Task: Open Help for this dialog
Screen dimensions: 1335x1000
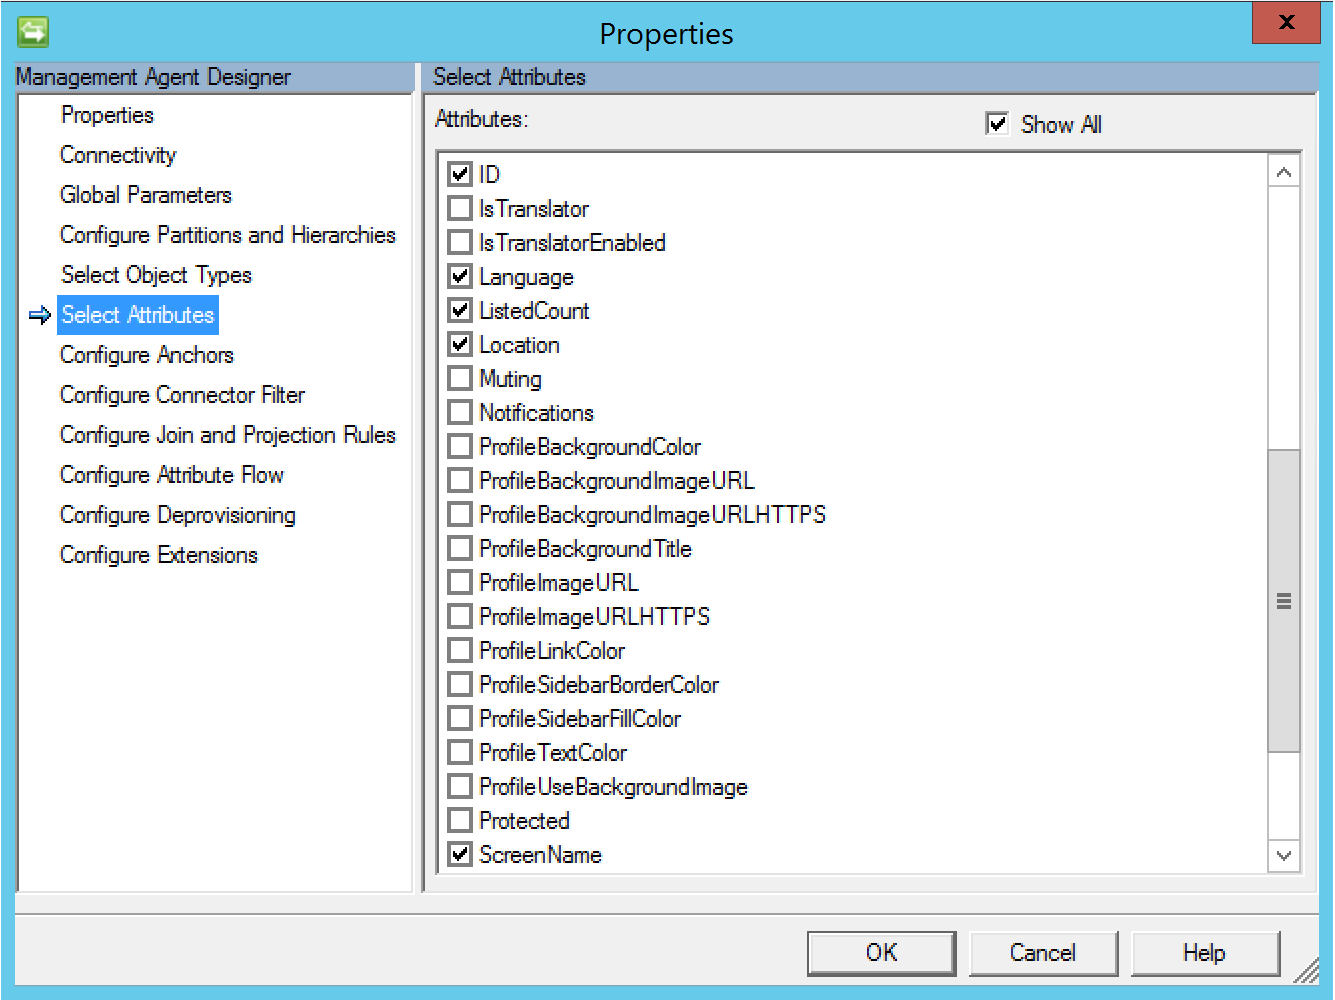Action: tap(1204, 953)
